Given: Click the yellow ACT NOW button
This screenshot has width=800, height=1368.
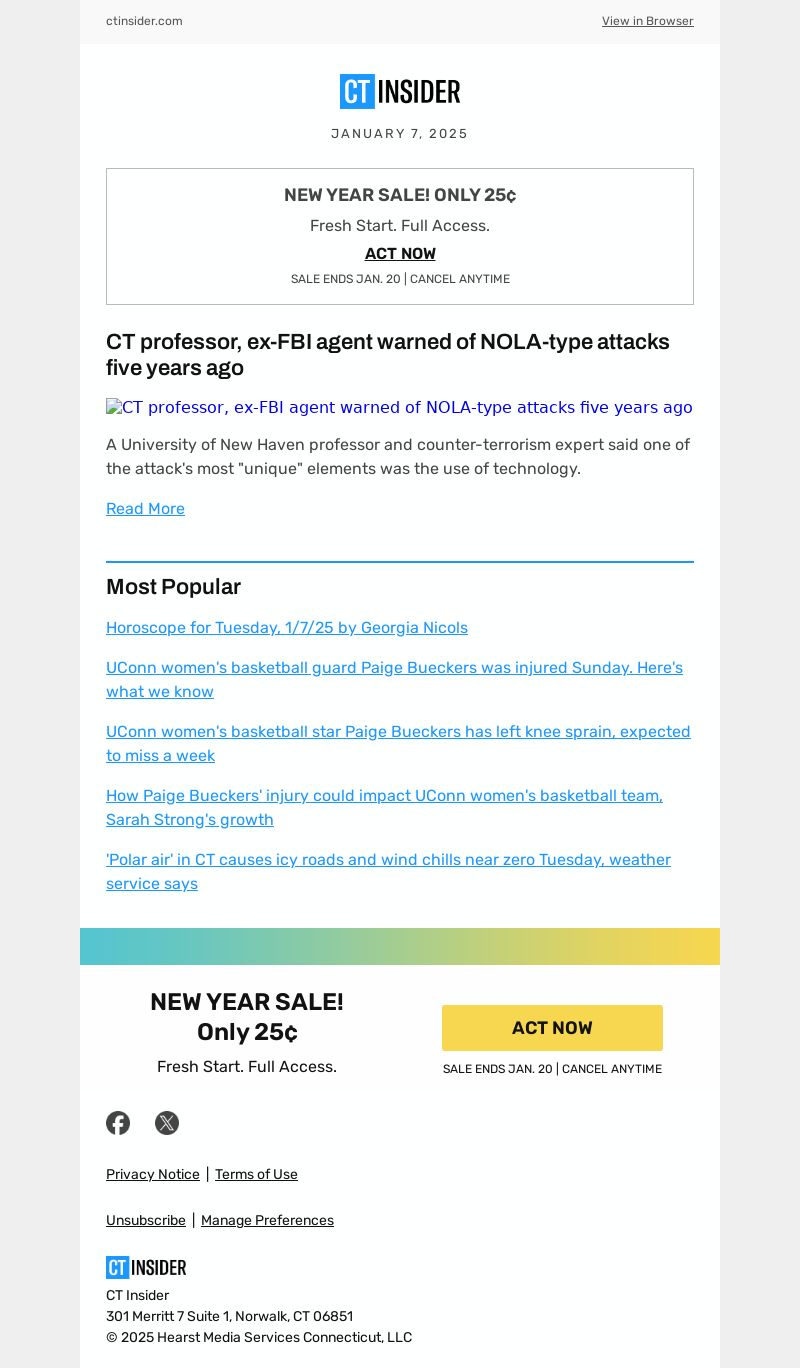Looking at the screenshot, I should pyautogui.click(x=552, y=1028).
